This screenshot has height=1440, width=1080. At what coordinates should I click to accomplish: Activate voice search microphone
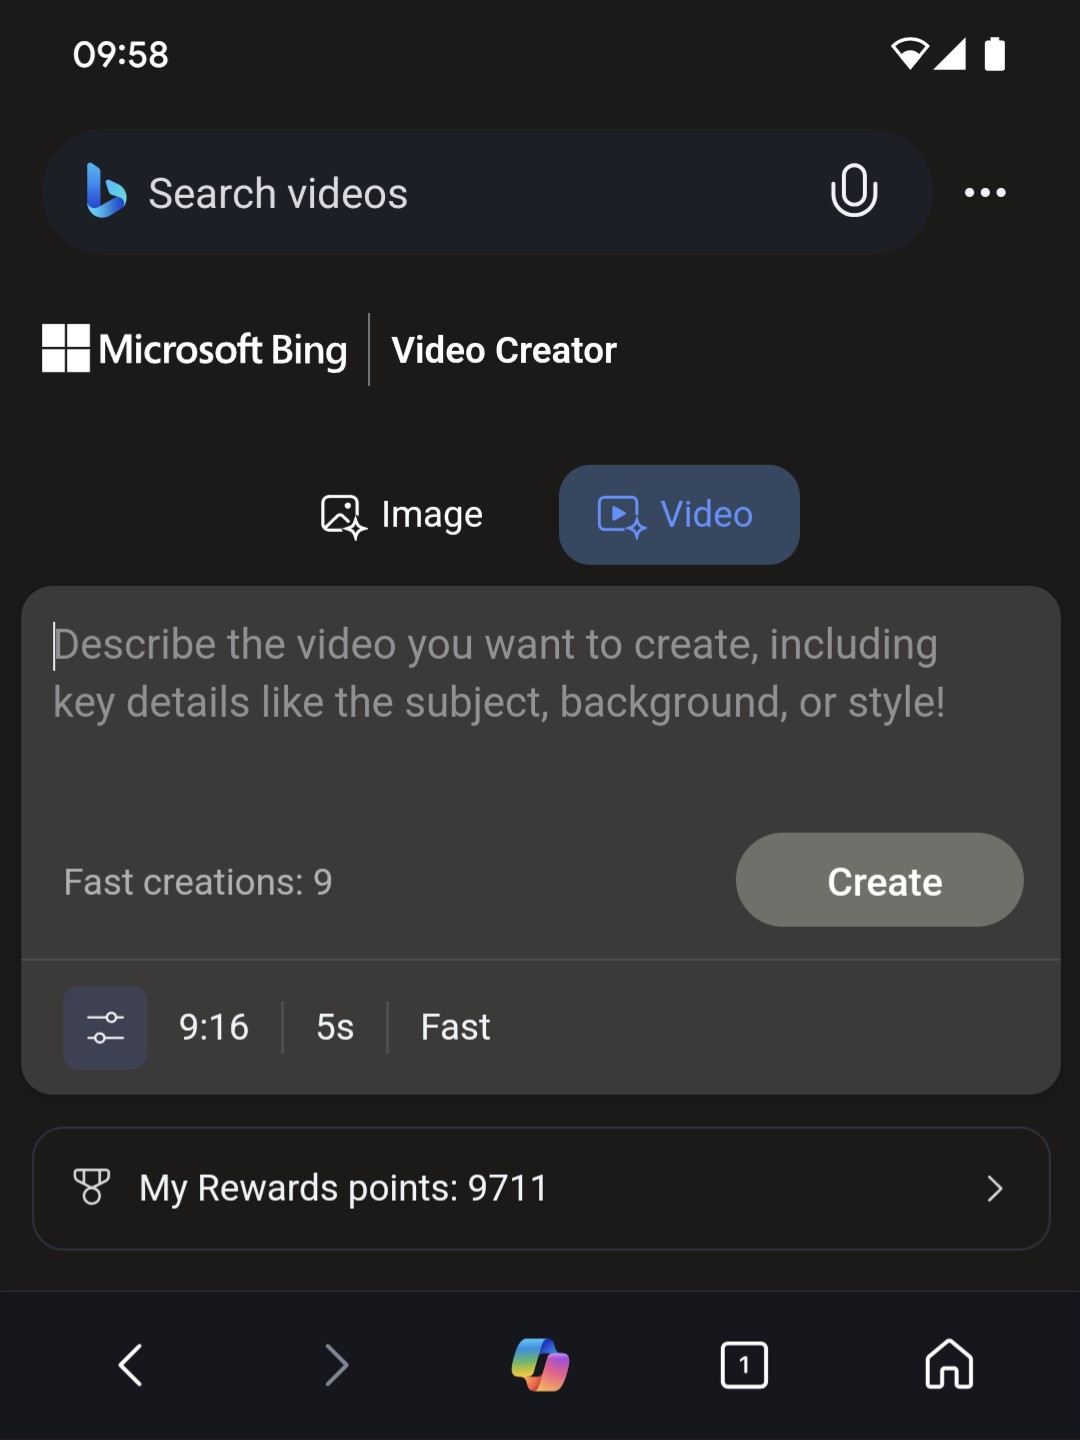pyautogui.click(x=854, y=191)
